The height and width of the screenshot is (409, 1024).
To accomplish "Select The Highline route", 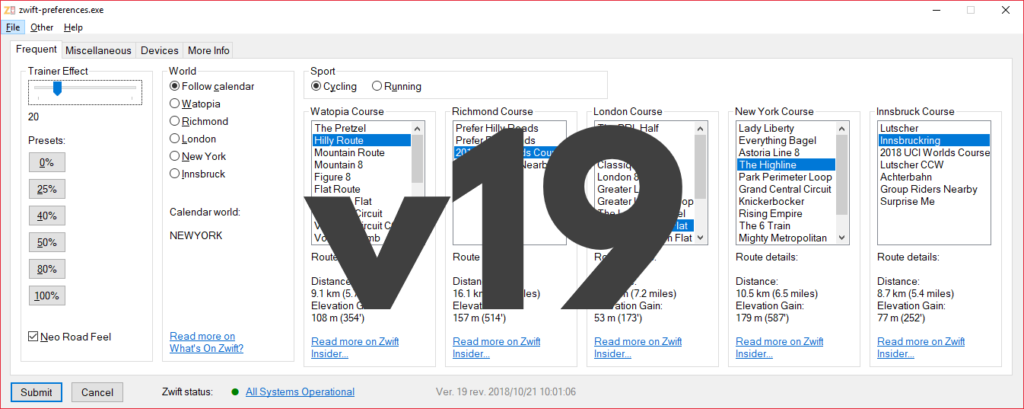I will point(786,165).
